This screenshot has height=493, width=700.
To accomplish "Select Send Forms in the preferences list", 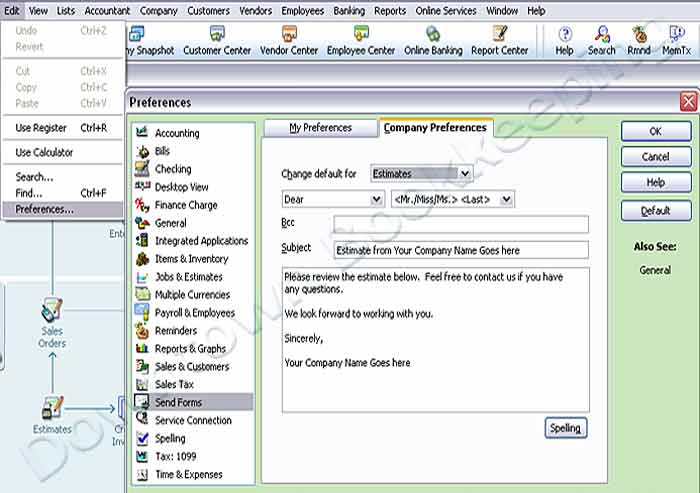I will [x=193, y=402].
